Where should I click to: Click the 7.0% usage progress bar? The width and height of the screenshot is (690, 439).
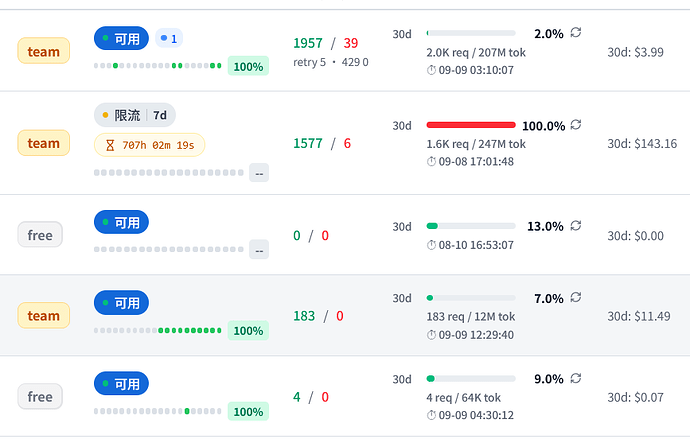coord(471,298)
